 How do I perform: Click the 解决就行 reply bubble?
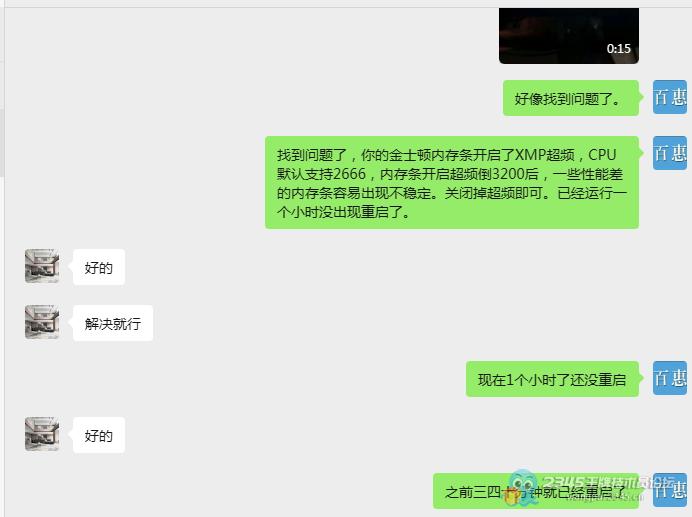point(113,323)
